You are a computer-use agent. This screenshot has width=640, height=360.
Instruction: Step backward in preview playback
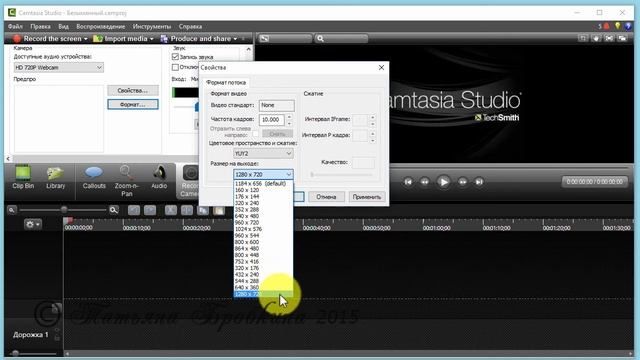click(x=424, y=182)
